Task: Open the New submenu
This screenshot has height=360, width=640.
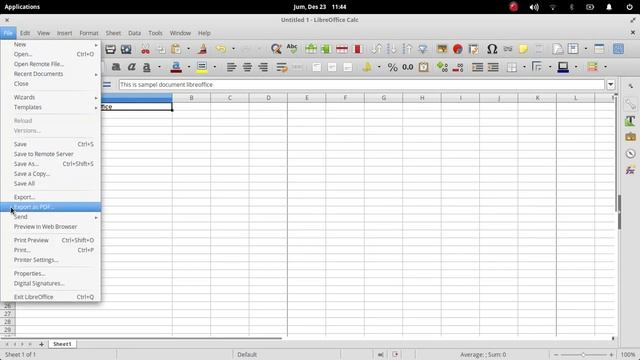Action: click(51, 44)
